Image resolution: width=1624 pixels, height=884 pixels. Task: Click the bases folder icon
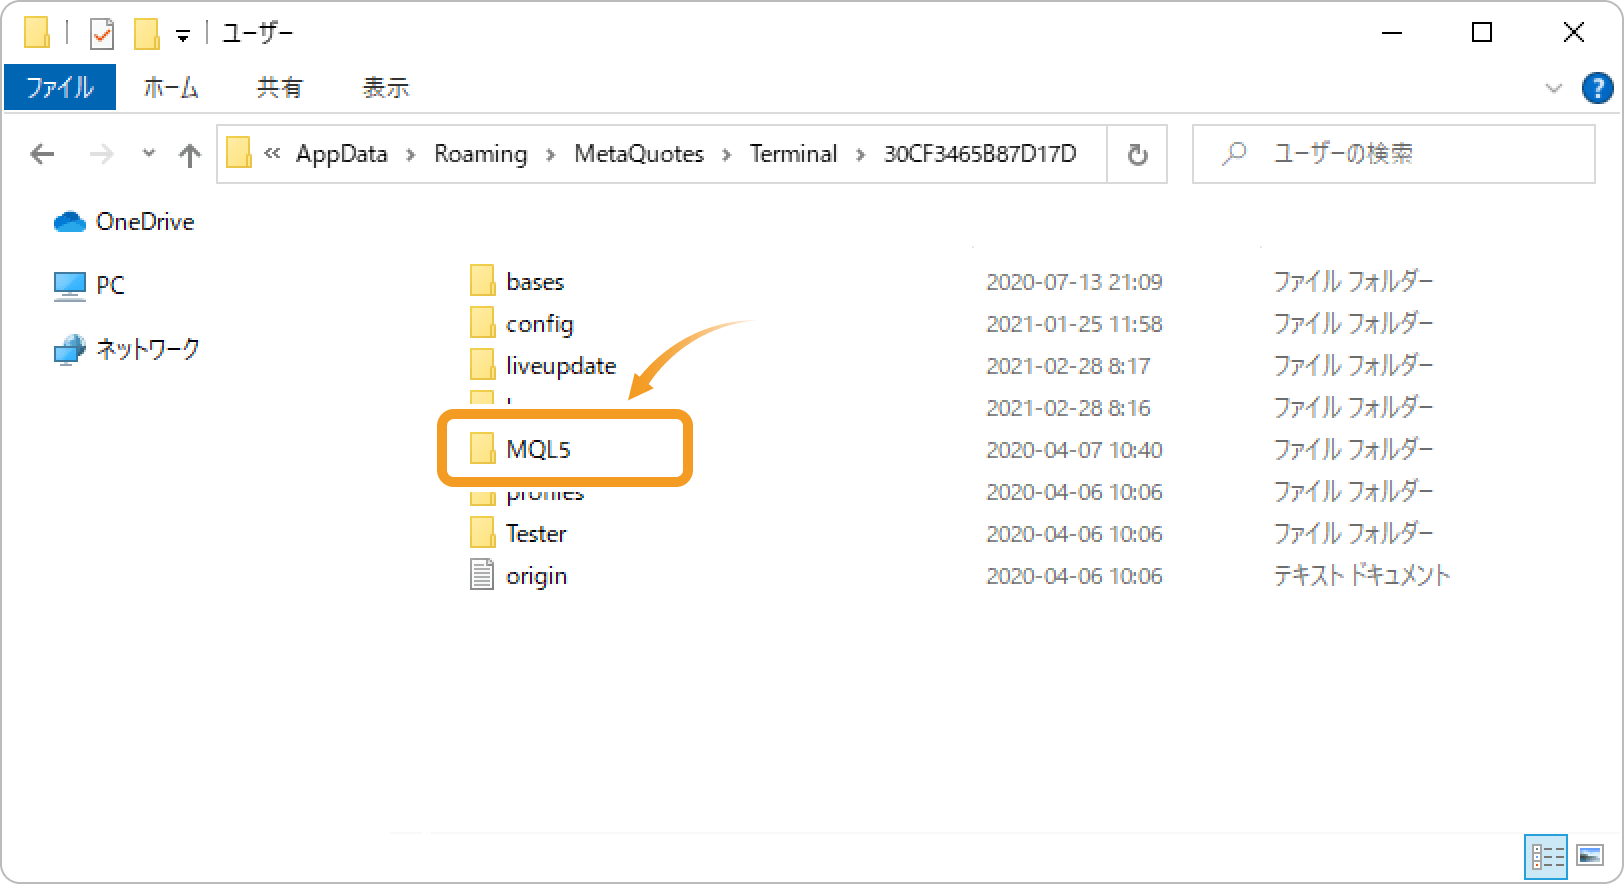[x=482, y=281]
